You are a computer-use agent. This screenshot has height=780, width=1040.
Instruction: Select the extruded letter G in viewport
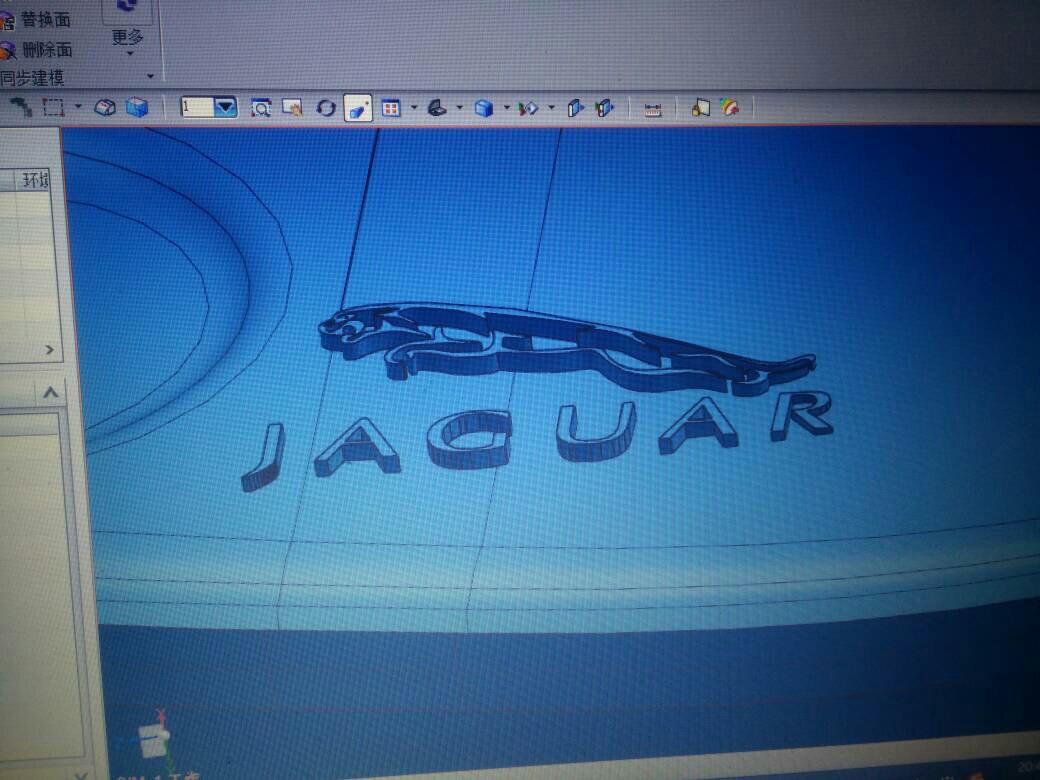click(x=470, y=439)
